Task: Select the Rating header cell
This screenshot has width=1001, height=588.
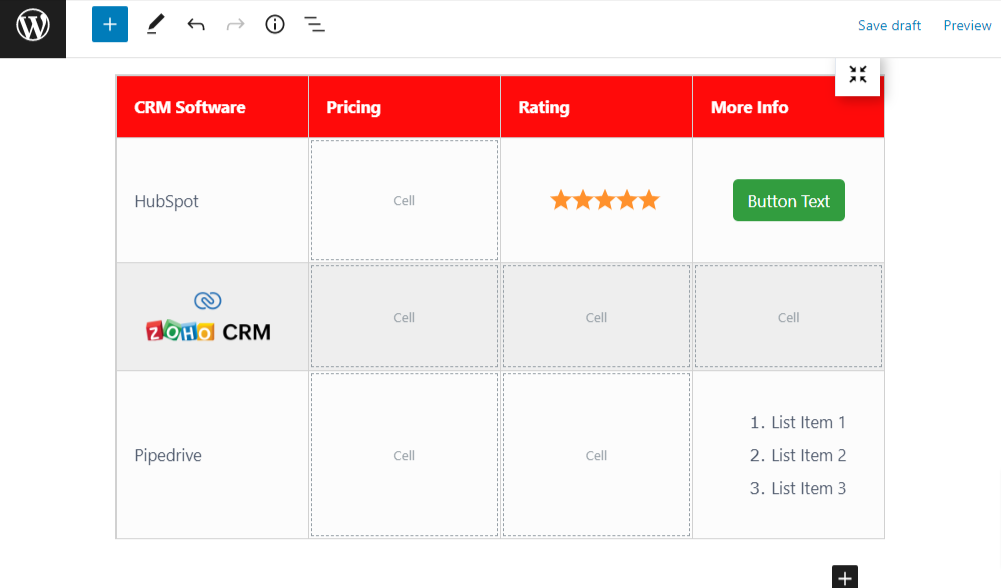Action: pyautogui.click(x=596, y=107)
